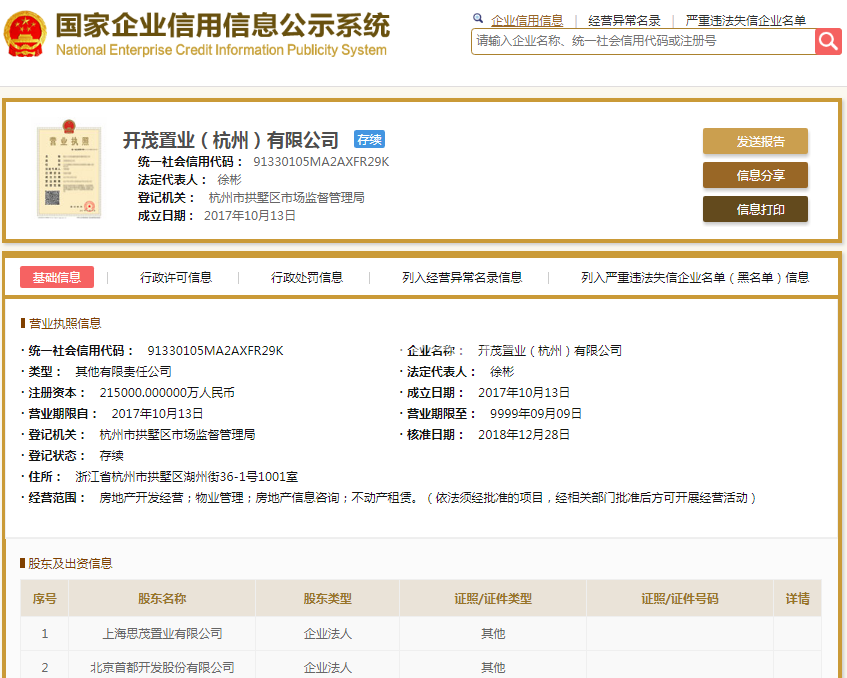
Task: Click the 序号 column header
Action: pos(44,598)
